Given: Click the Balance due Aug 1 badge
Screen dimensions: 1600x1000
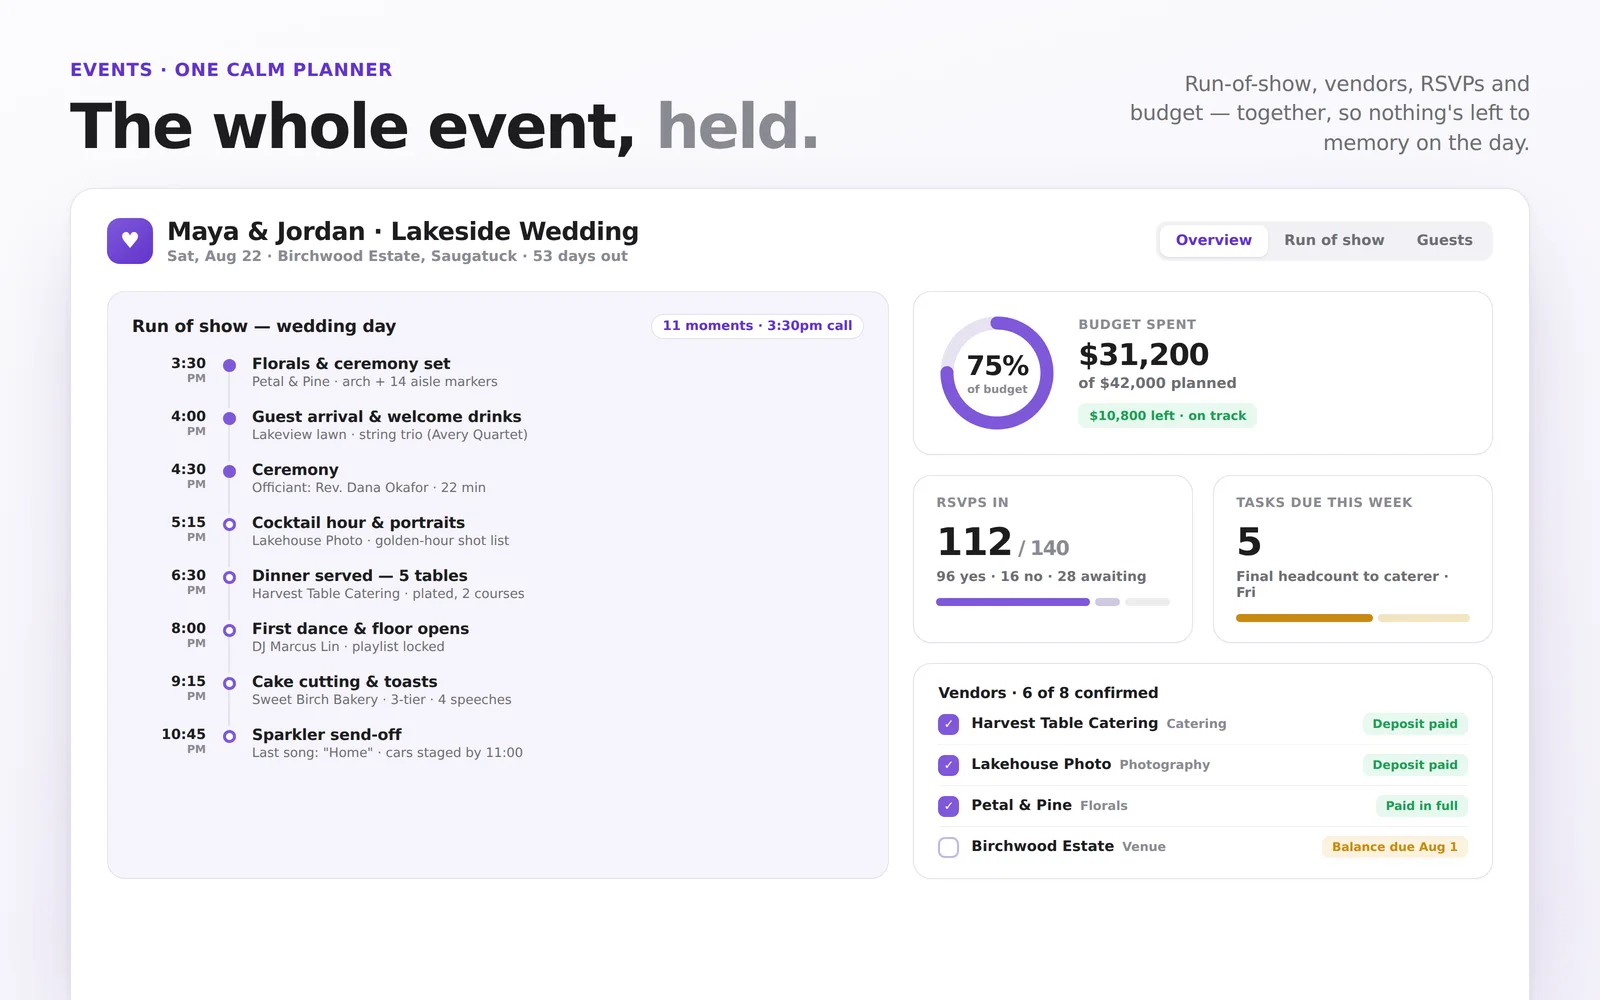Looking at the screenshot, I should (1394, 847).
